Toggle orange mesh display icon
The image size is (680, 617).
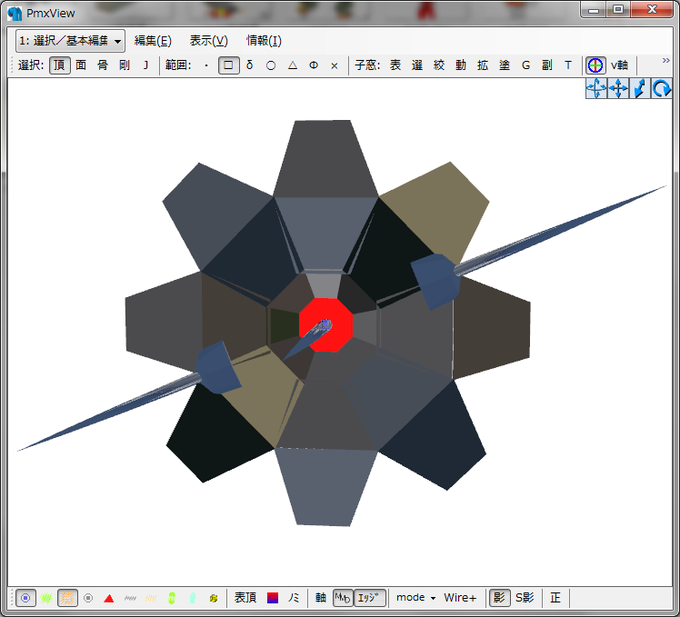tap(67, 598)
